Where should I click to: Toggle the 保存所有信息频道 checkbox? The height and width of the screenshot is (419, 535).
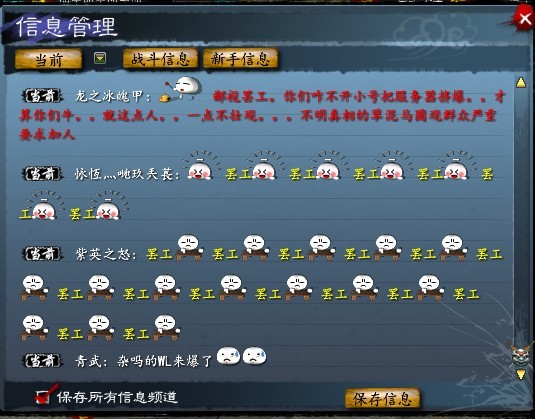[43, 396]
